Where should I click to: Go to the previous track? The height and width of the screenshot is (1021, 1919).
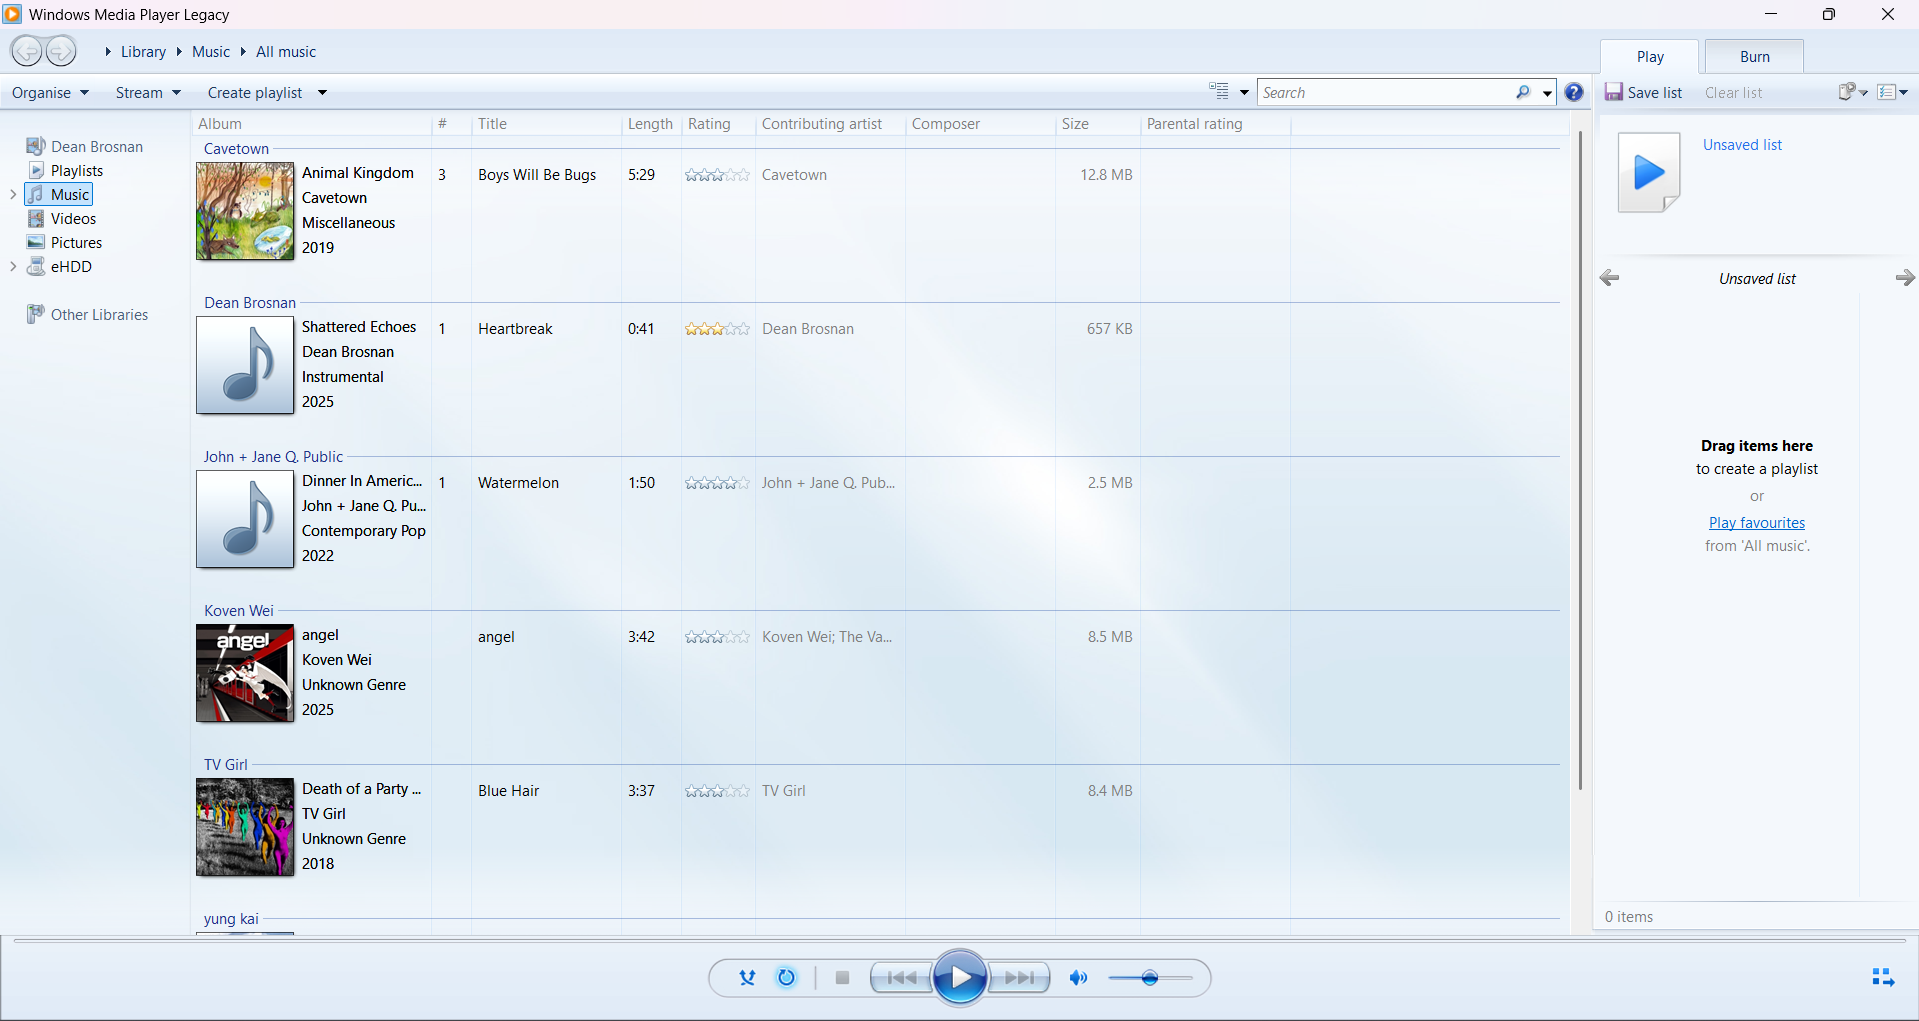[900, 978]
